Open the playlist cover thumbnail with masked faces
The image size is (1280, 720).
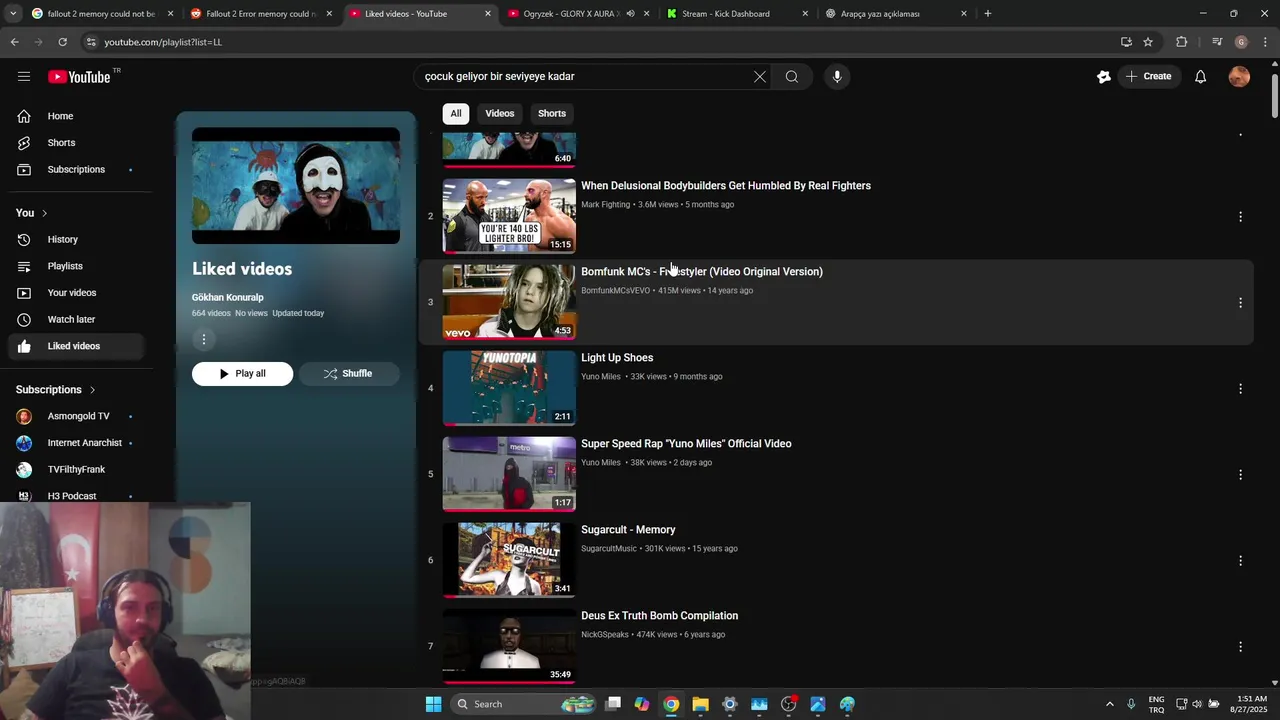(296, 186)
